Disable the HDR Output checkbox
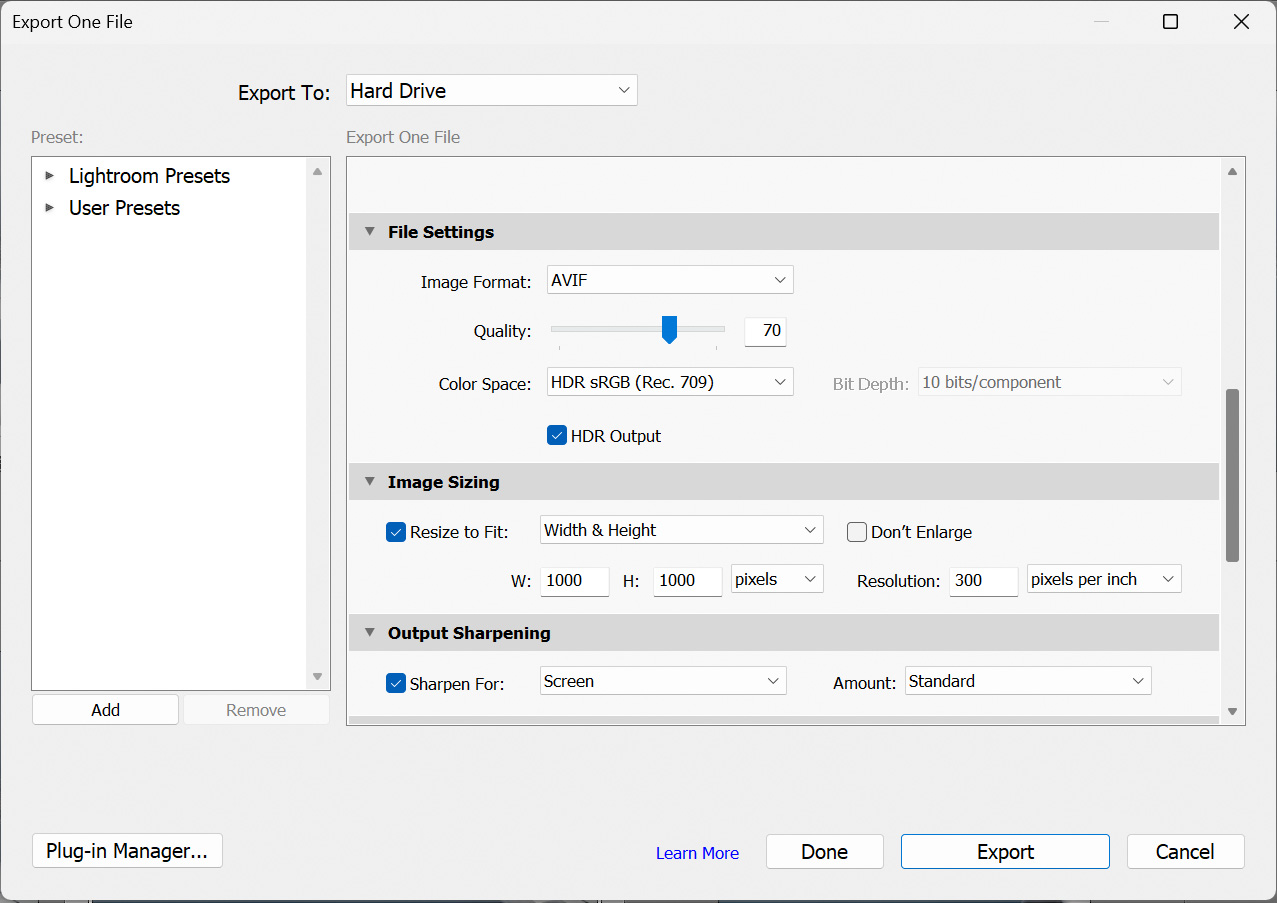 pos(557,435)
